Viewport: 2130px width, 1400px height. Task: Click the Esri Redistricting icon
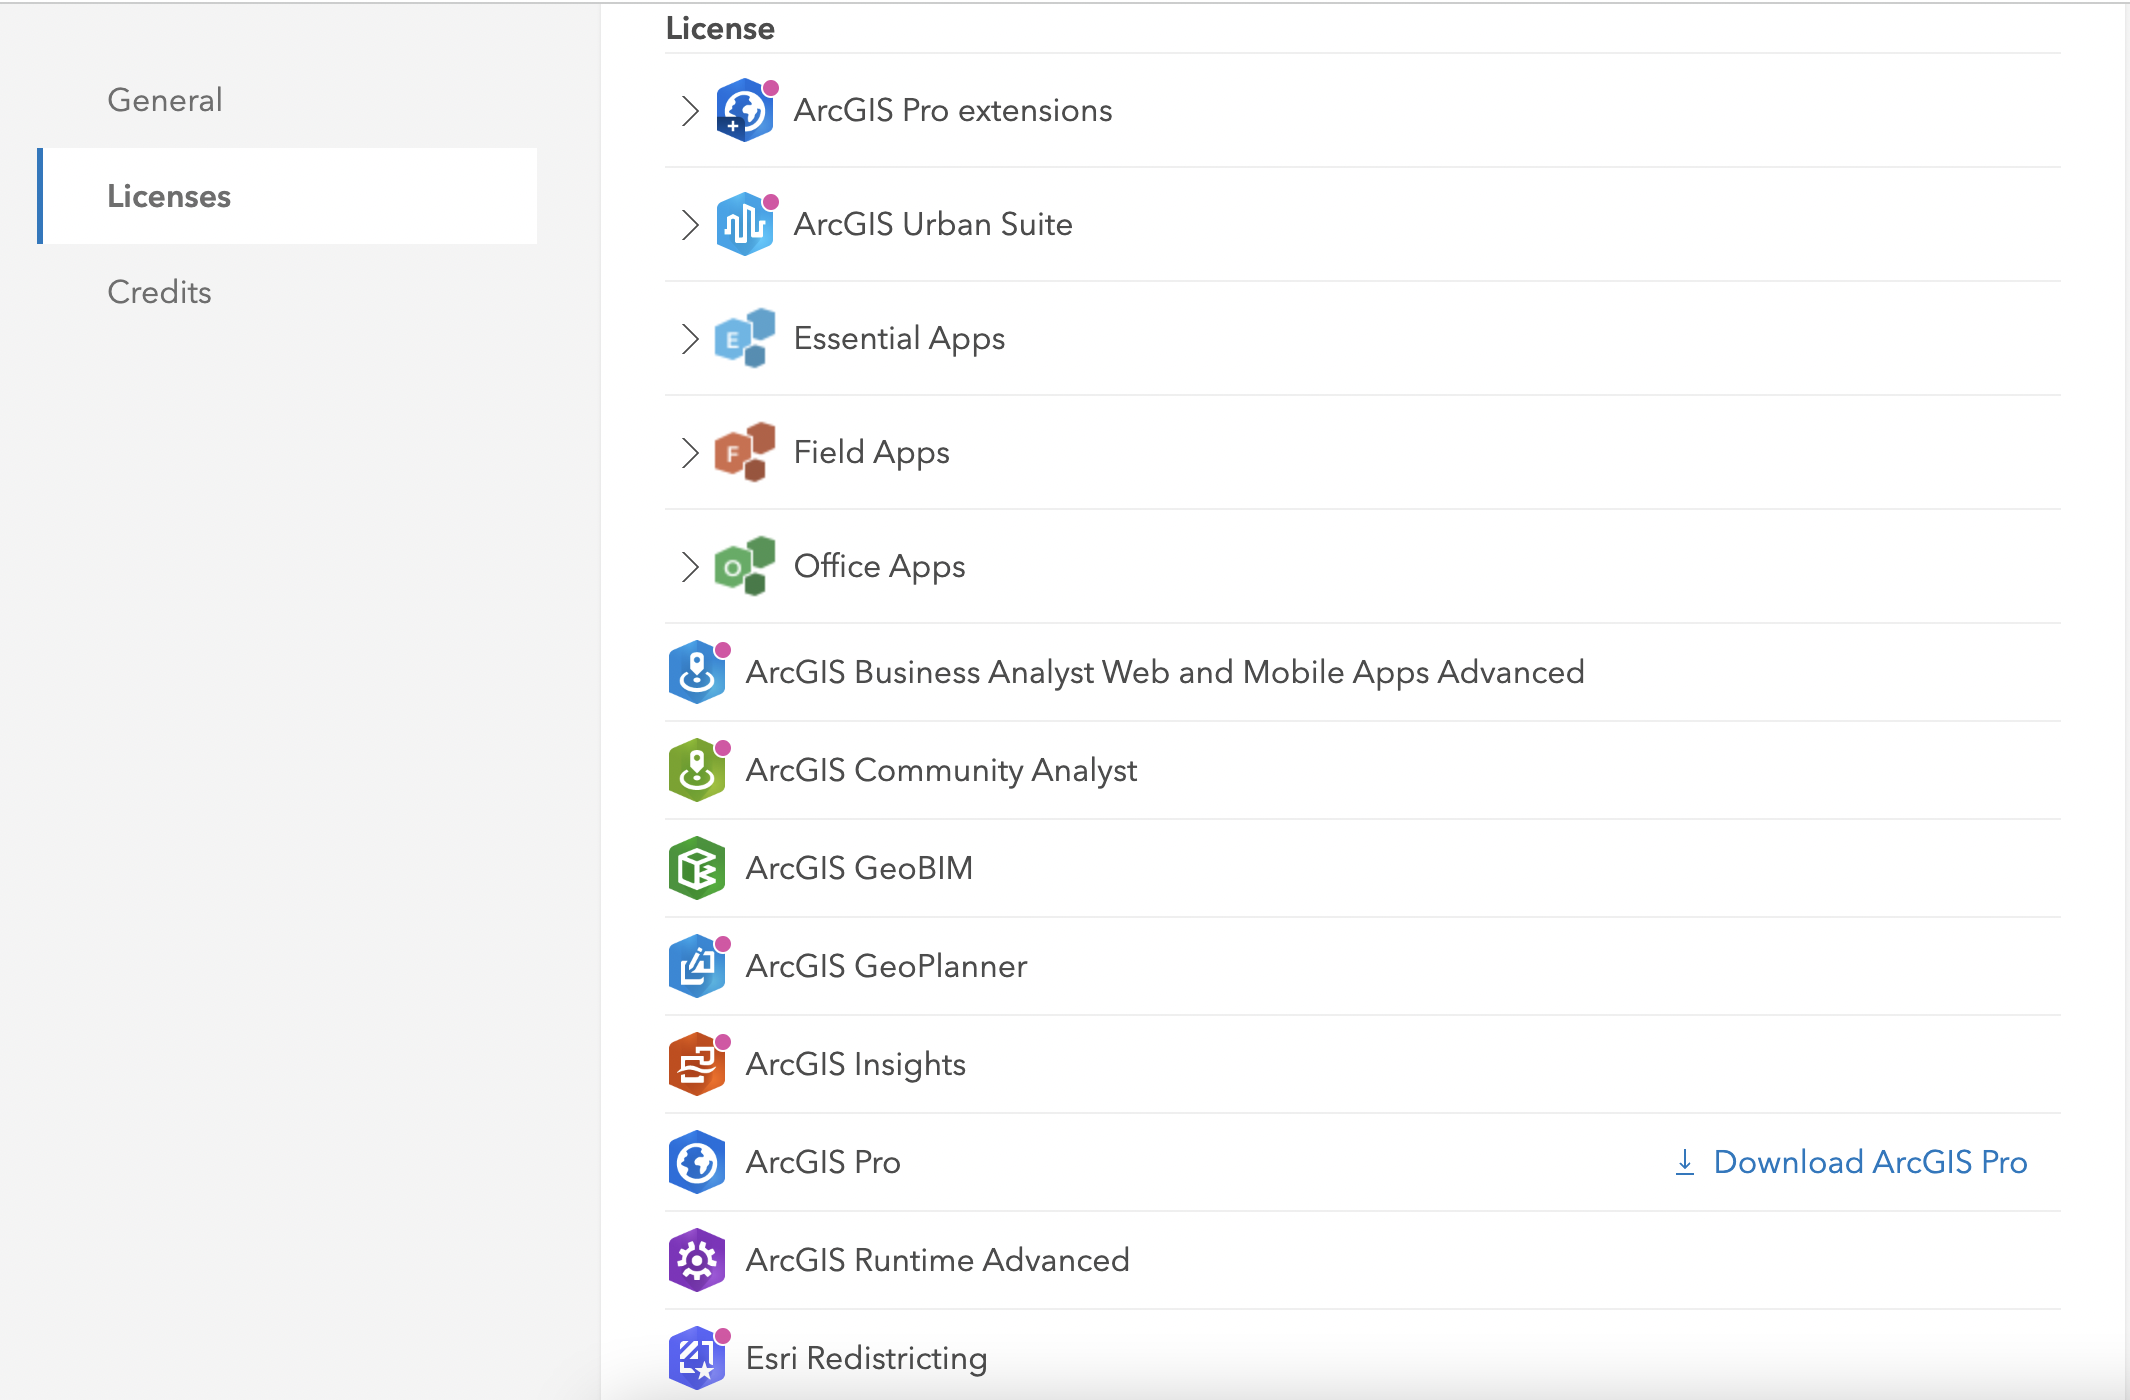pos(698,1358)
